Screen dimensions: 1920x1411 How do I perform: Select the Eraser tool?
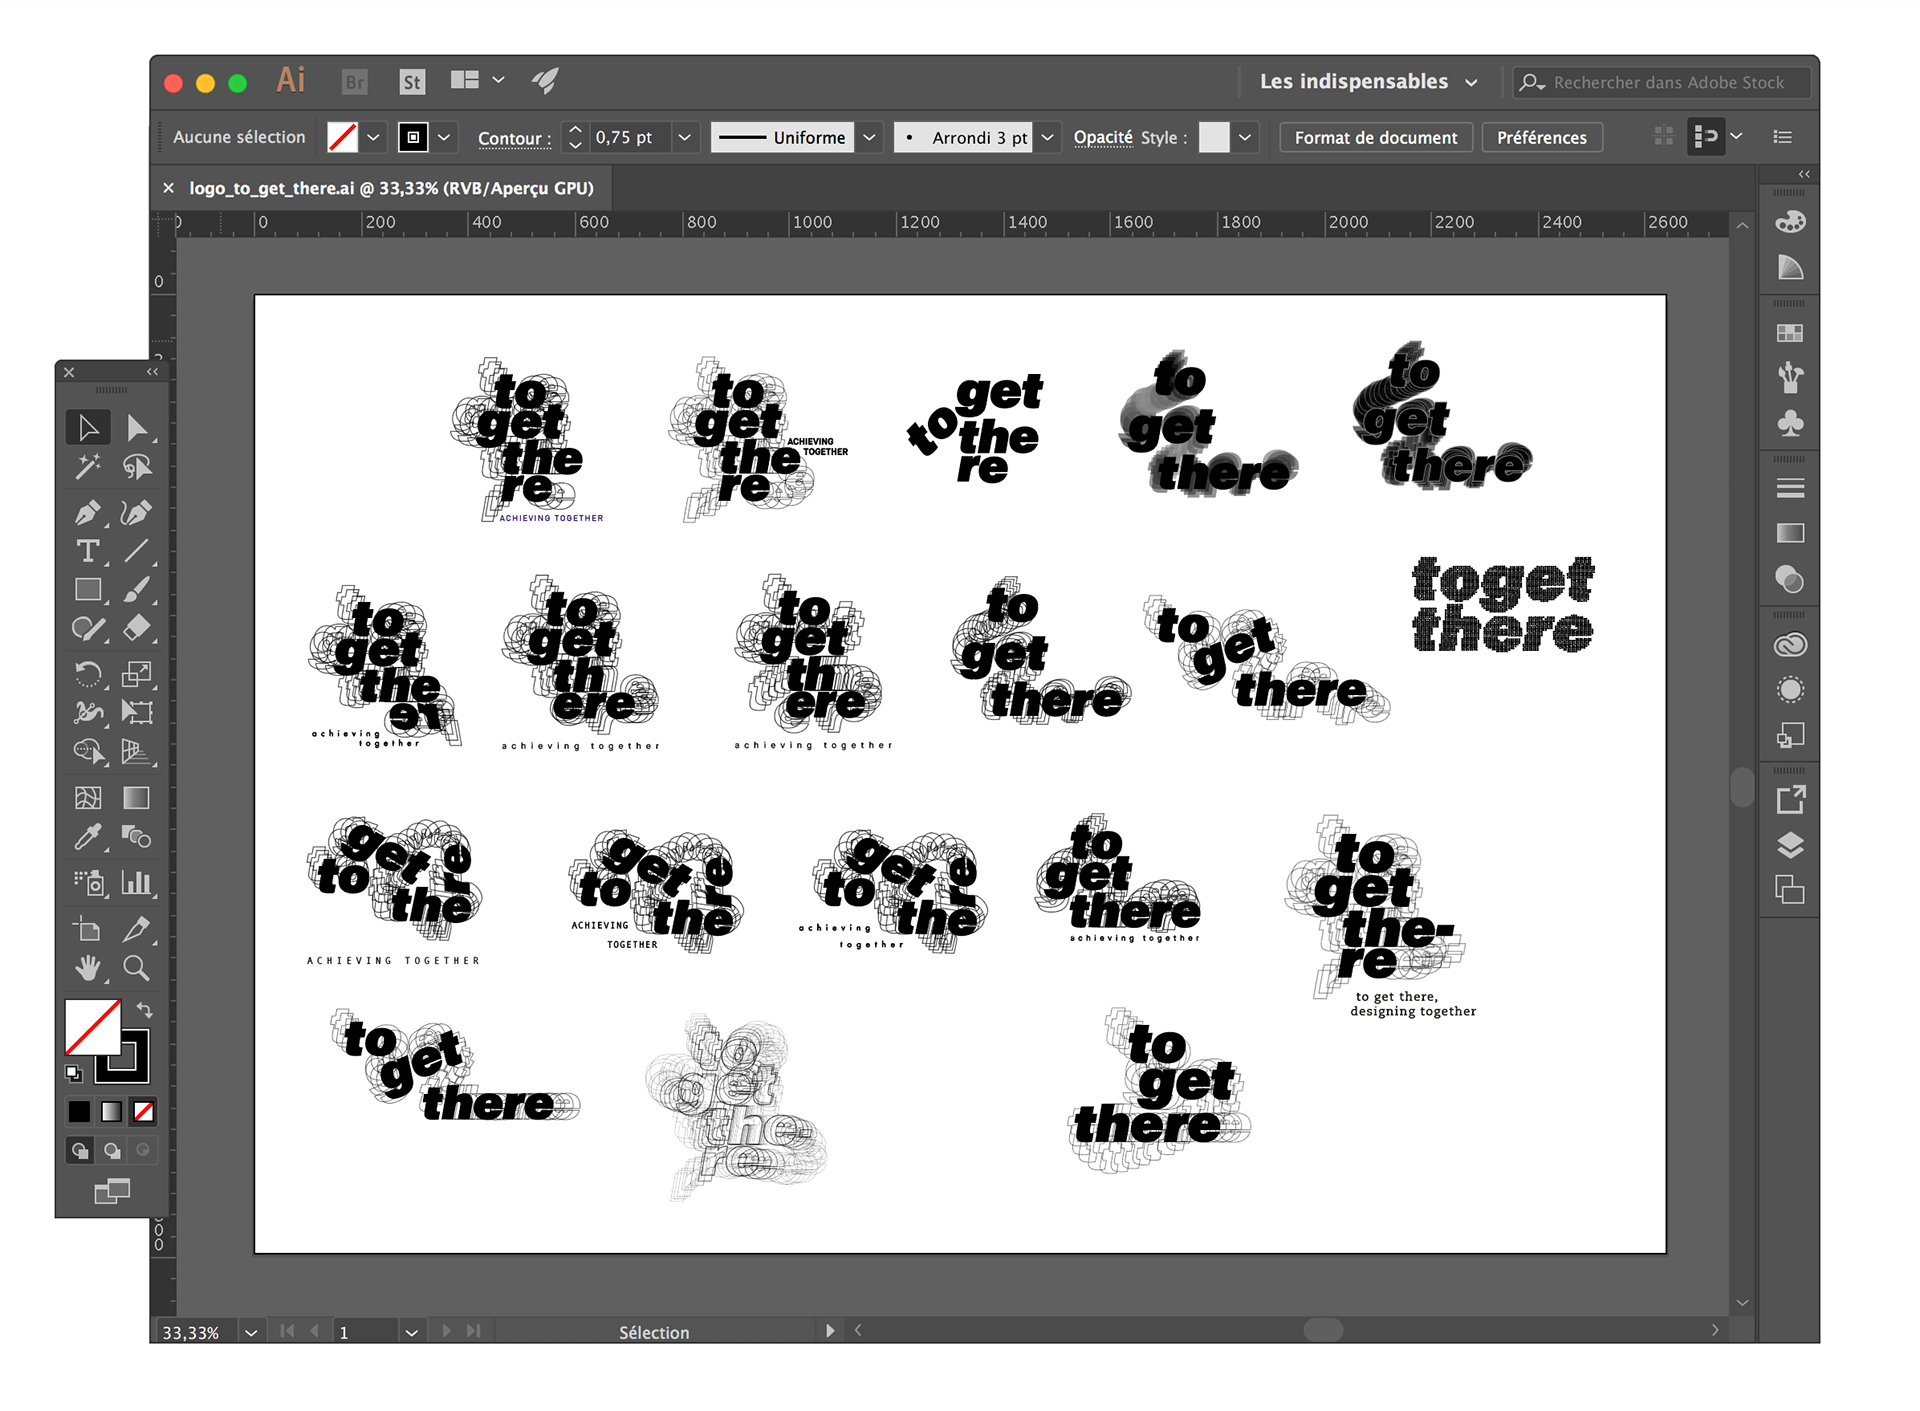(136, 628)
